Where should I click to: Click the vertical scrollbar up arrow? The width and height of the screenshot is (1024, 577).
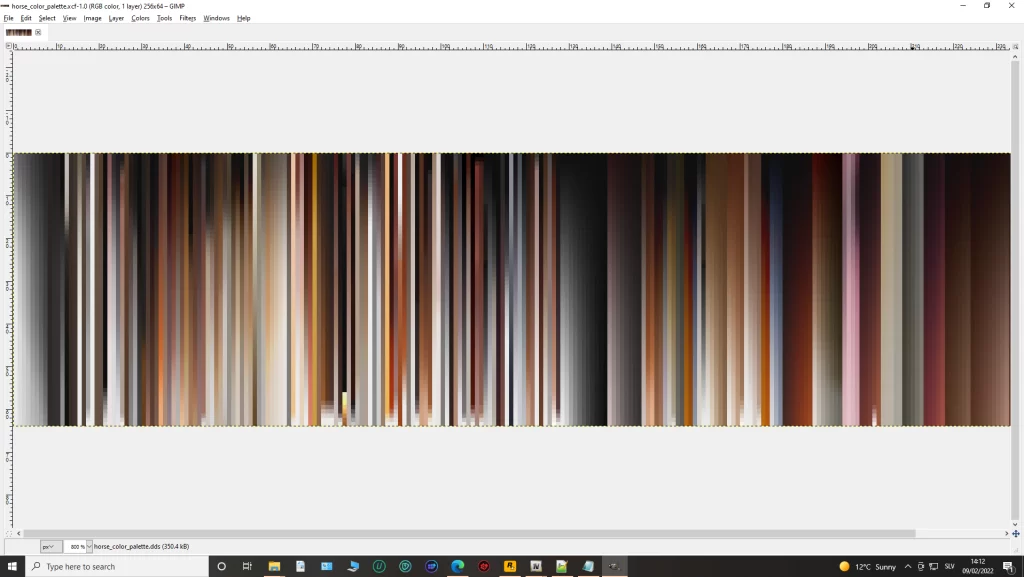pyautogui.click(x=1015, y=57)
